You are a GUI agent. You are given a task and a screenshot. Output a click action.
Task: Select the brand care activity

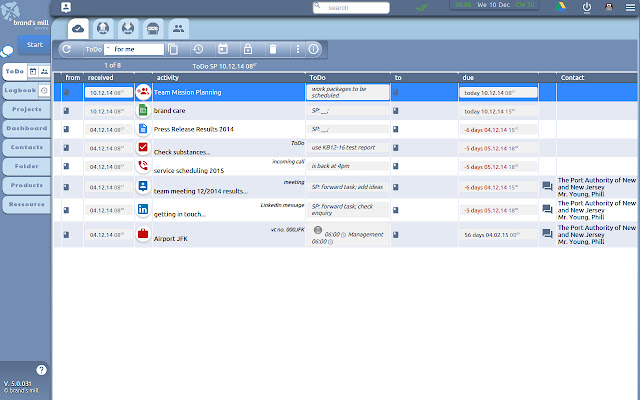pyautogui.click(x=169, y=111)
